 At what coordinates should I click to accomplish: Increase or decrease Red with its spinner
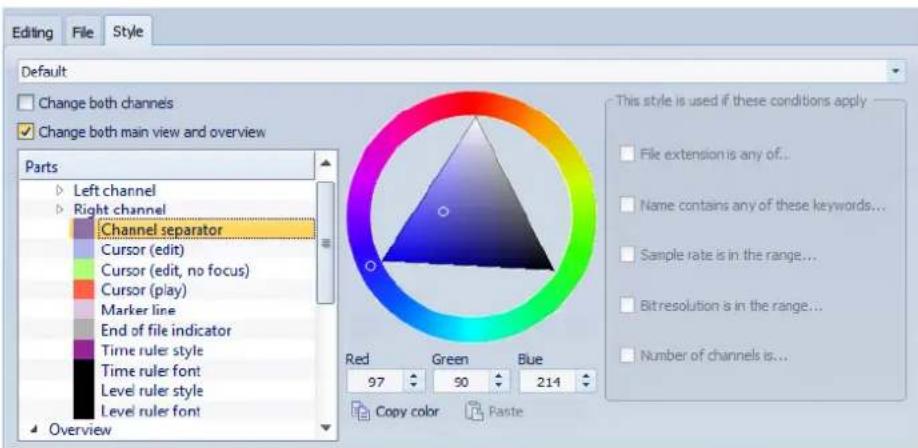pos(415,382)
